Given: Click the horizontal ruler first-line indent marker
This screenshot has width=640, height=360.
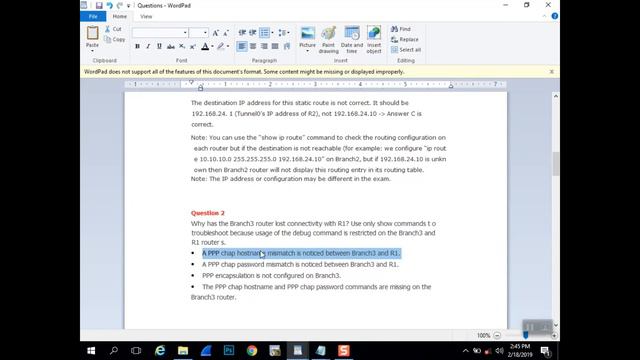Looking at the screenshot, I should click(x=191, y=82).
